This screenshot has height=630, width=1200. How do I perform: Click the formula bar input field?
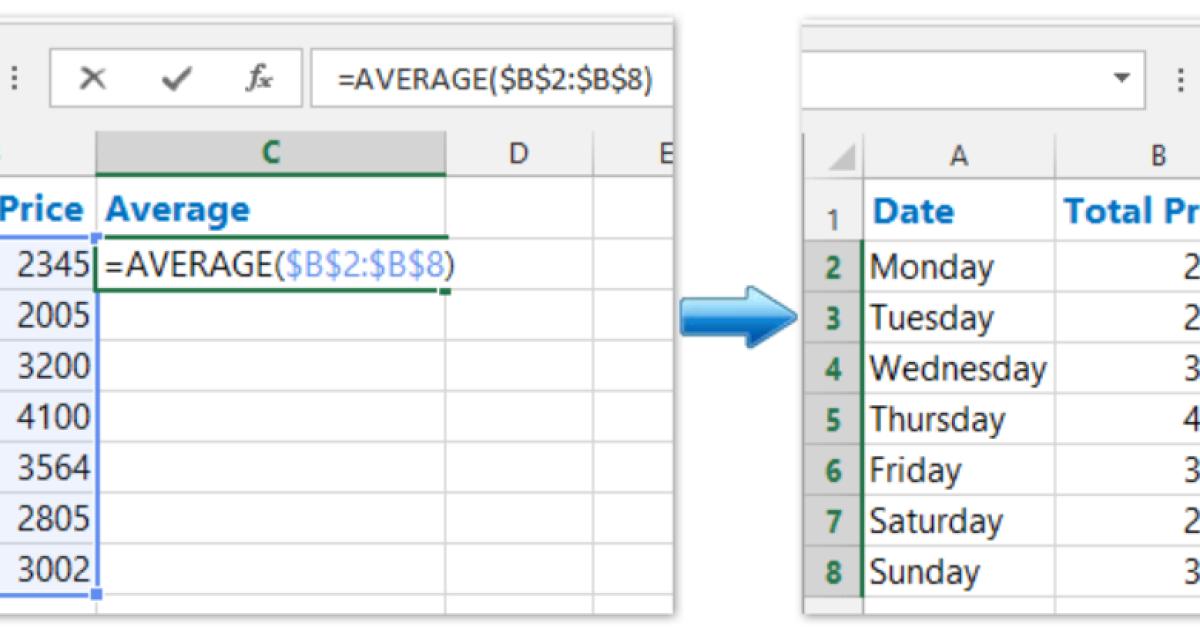490,79
